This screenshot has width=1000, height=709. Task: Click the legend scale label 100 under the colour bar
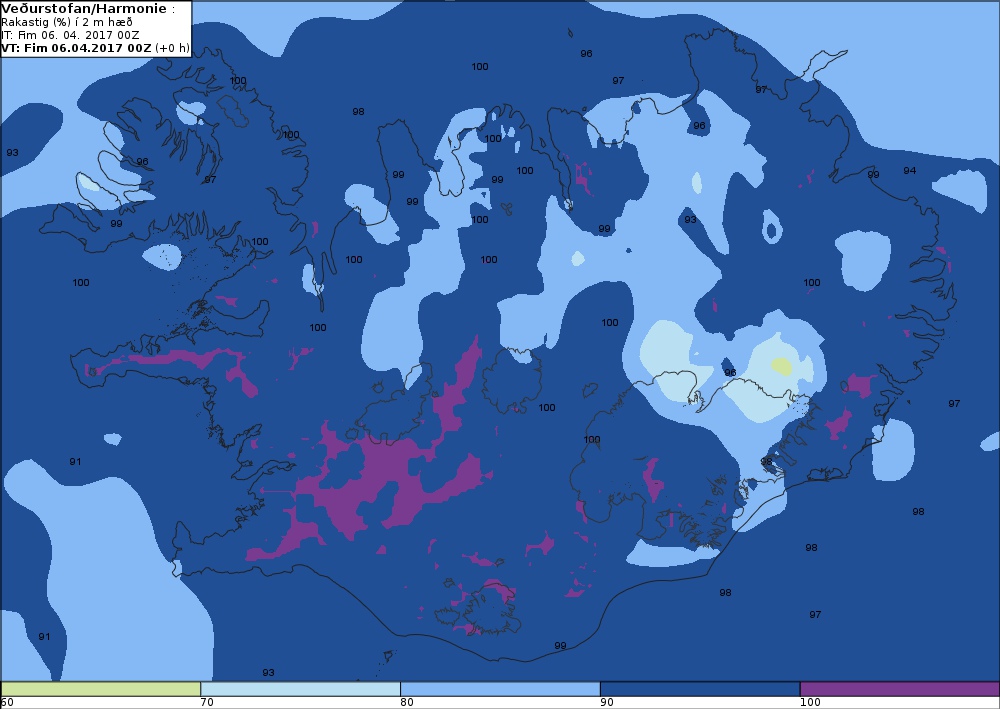pos(810,703)
